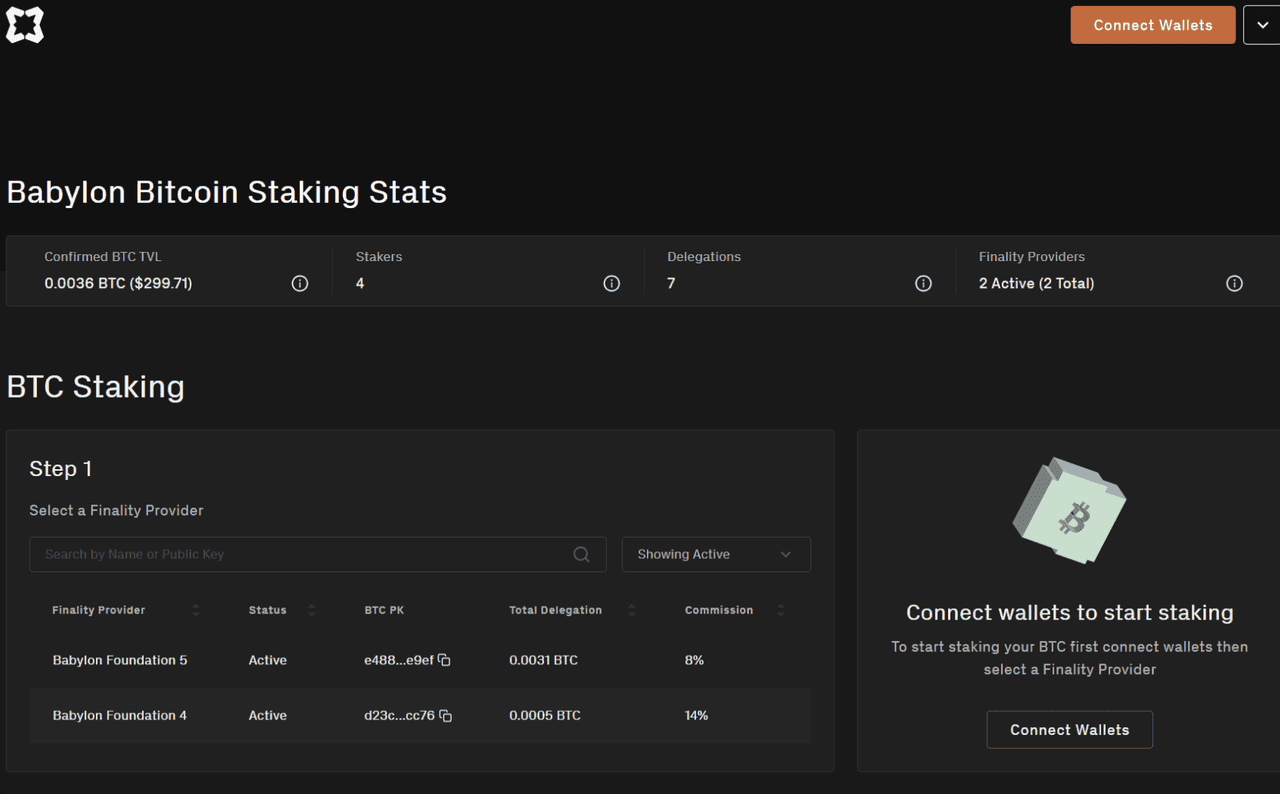Copy BTC PK e488...e9ef
1280x794 pixels.
click(x=444, y=660)
